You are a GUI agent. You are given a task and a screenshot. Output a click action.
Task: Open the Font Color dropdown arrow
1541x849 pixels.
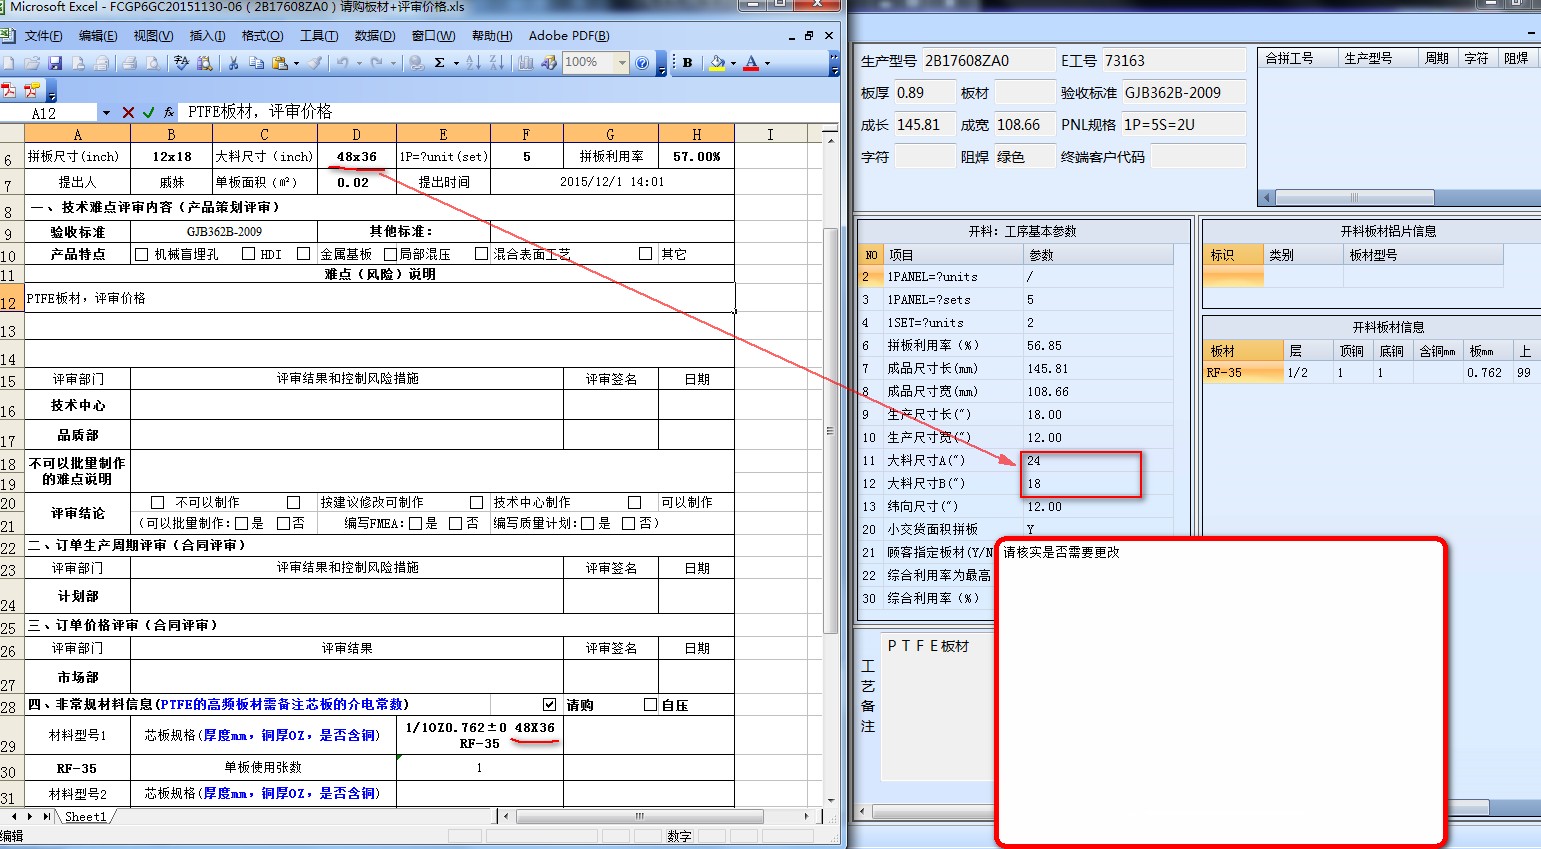tap(767, 63)
